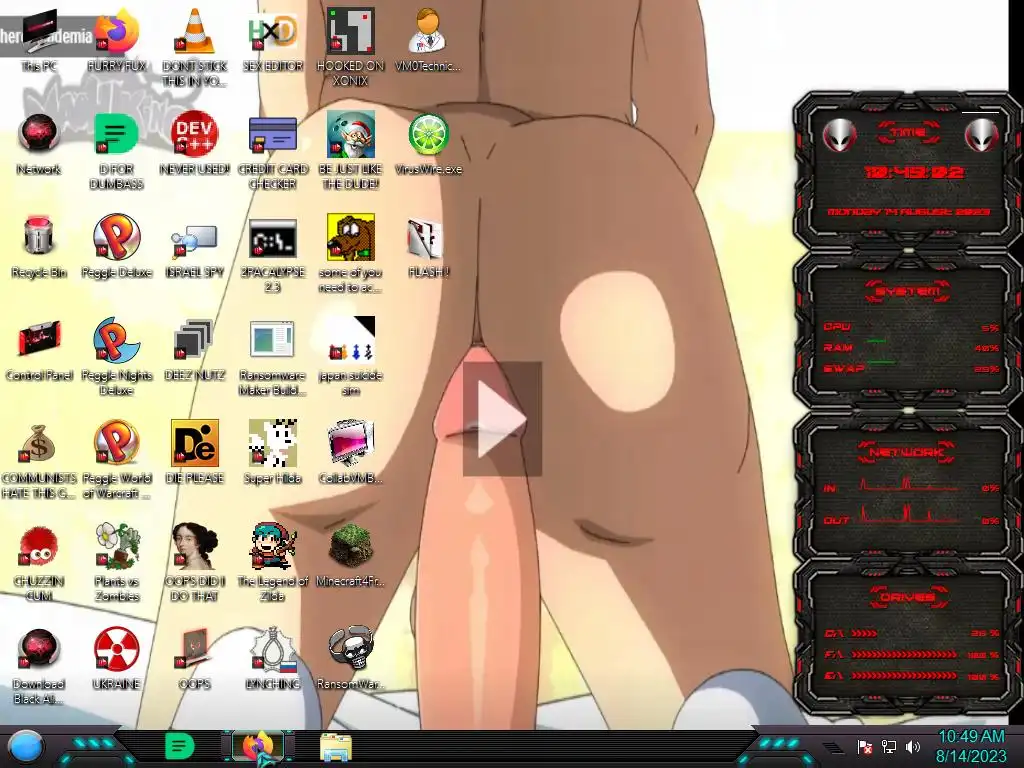Launch Peggle Deluxe shortcut
This screenshot has width=1024, height=768.
point(117,247)
